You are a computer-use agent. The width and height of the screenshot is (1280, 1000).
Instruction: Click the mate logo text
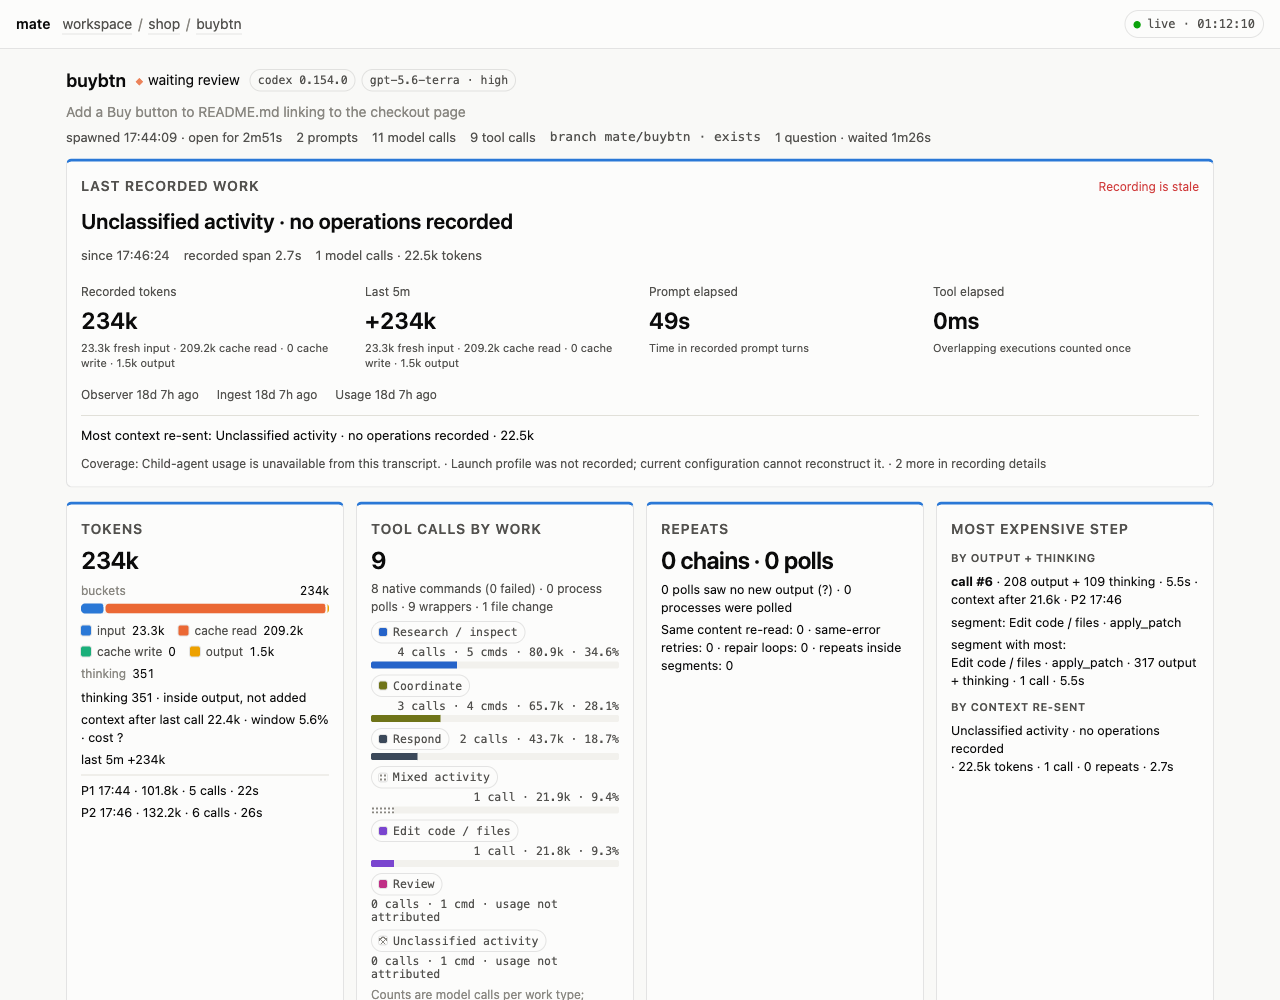tap(33, 24)
